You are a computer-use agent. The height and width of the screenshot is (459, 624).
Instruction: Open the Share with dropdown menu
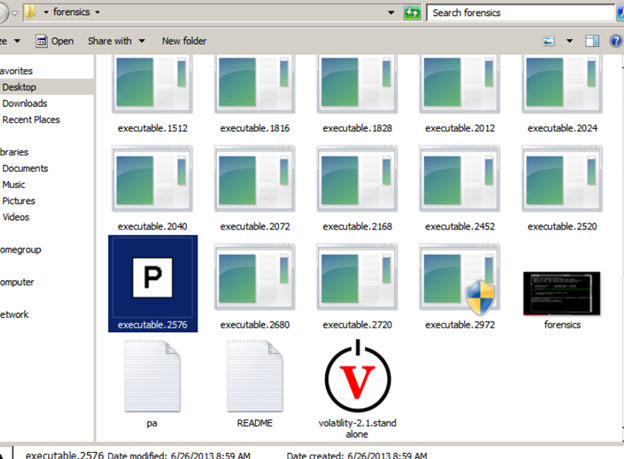115,41
